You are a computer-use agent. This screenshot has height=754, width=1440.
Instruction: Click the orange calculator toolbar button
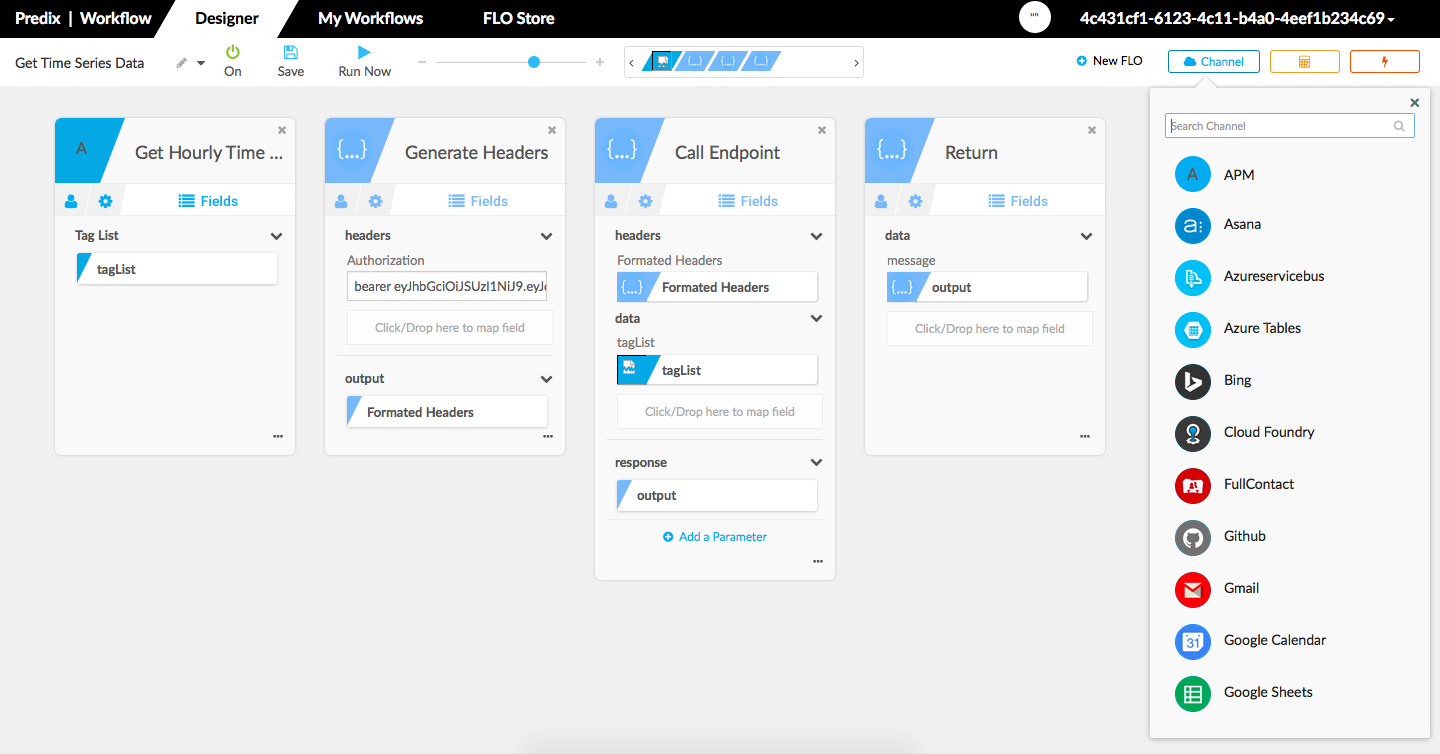(x=1304, y=62)
